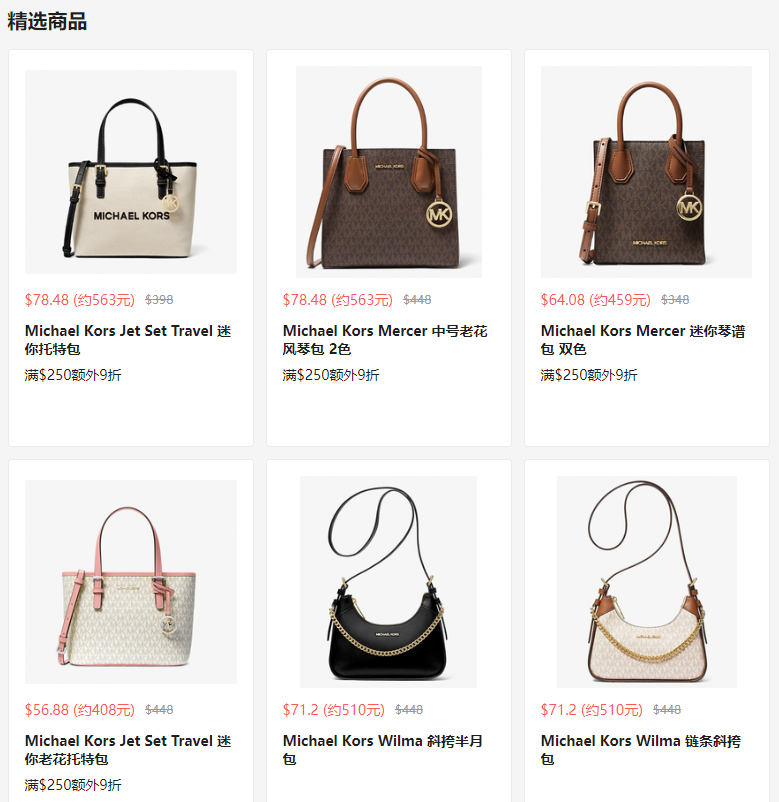This screenshot has width=779, height=802.
Task: Click 满$250额外9折 under the Mercer 迷你琴谱包
Action: pyautogui.click(x=589, y=375)
